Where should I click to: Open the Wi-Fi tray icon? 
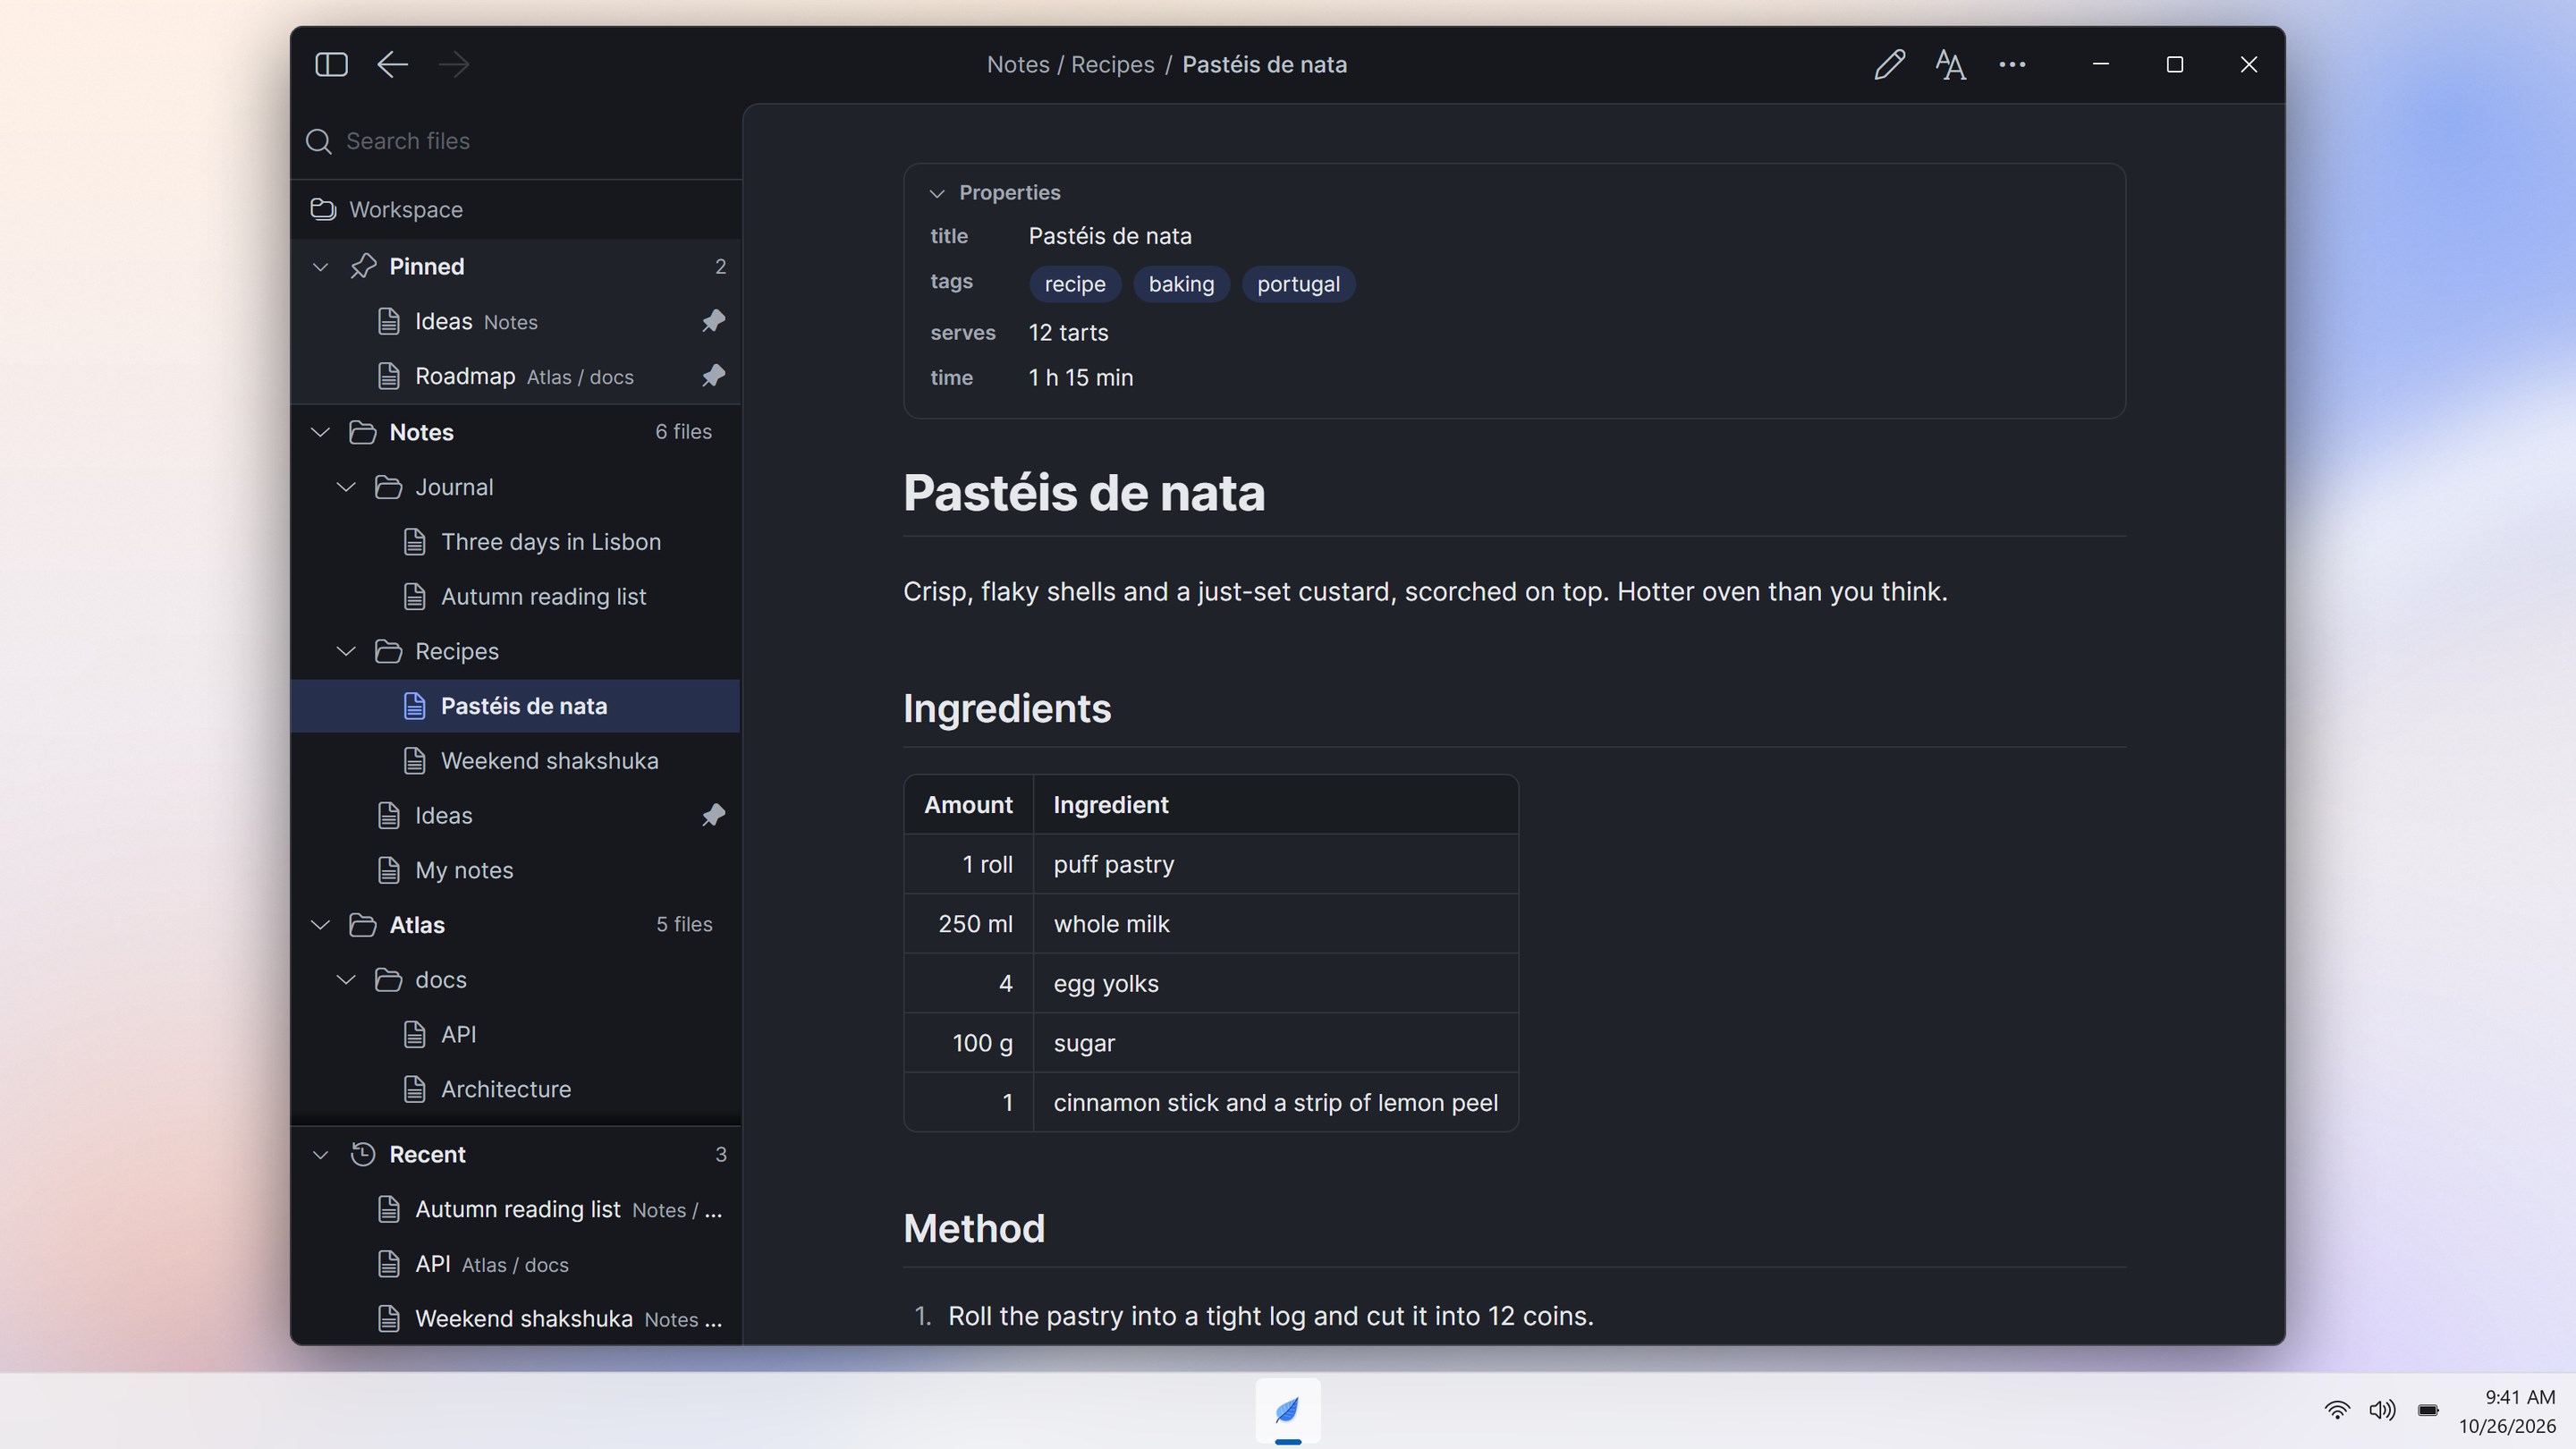[2337, 1410]
